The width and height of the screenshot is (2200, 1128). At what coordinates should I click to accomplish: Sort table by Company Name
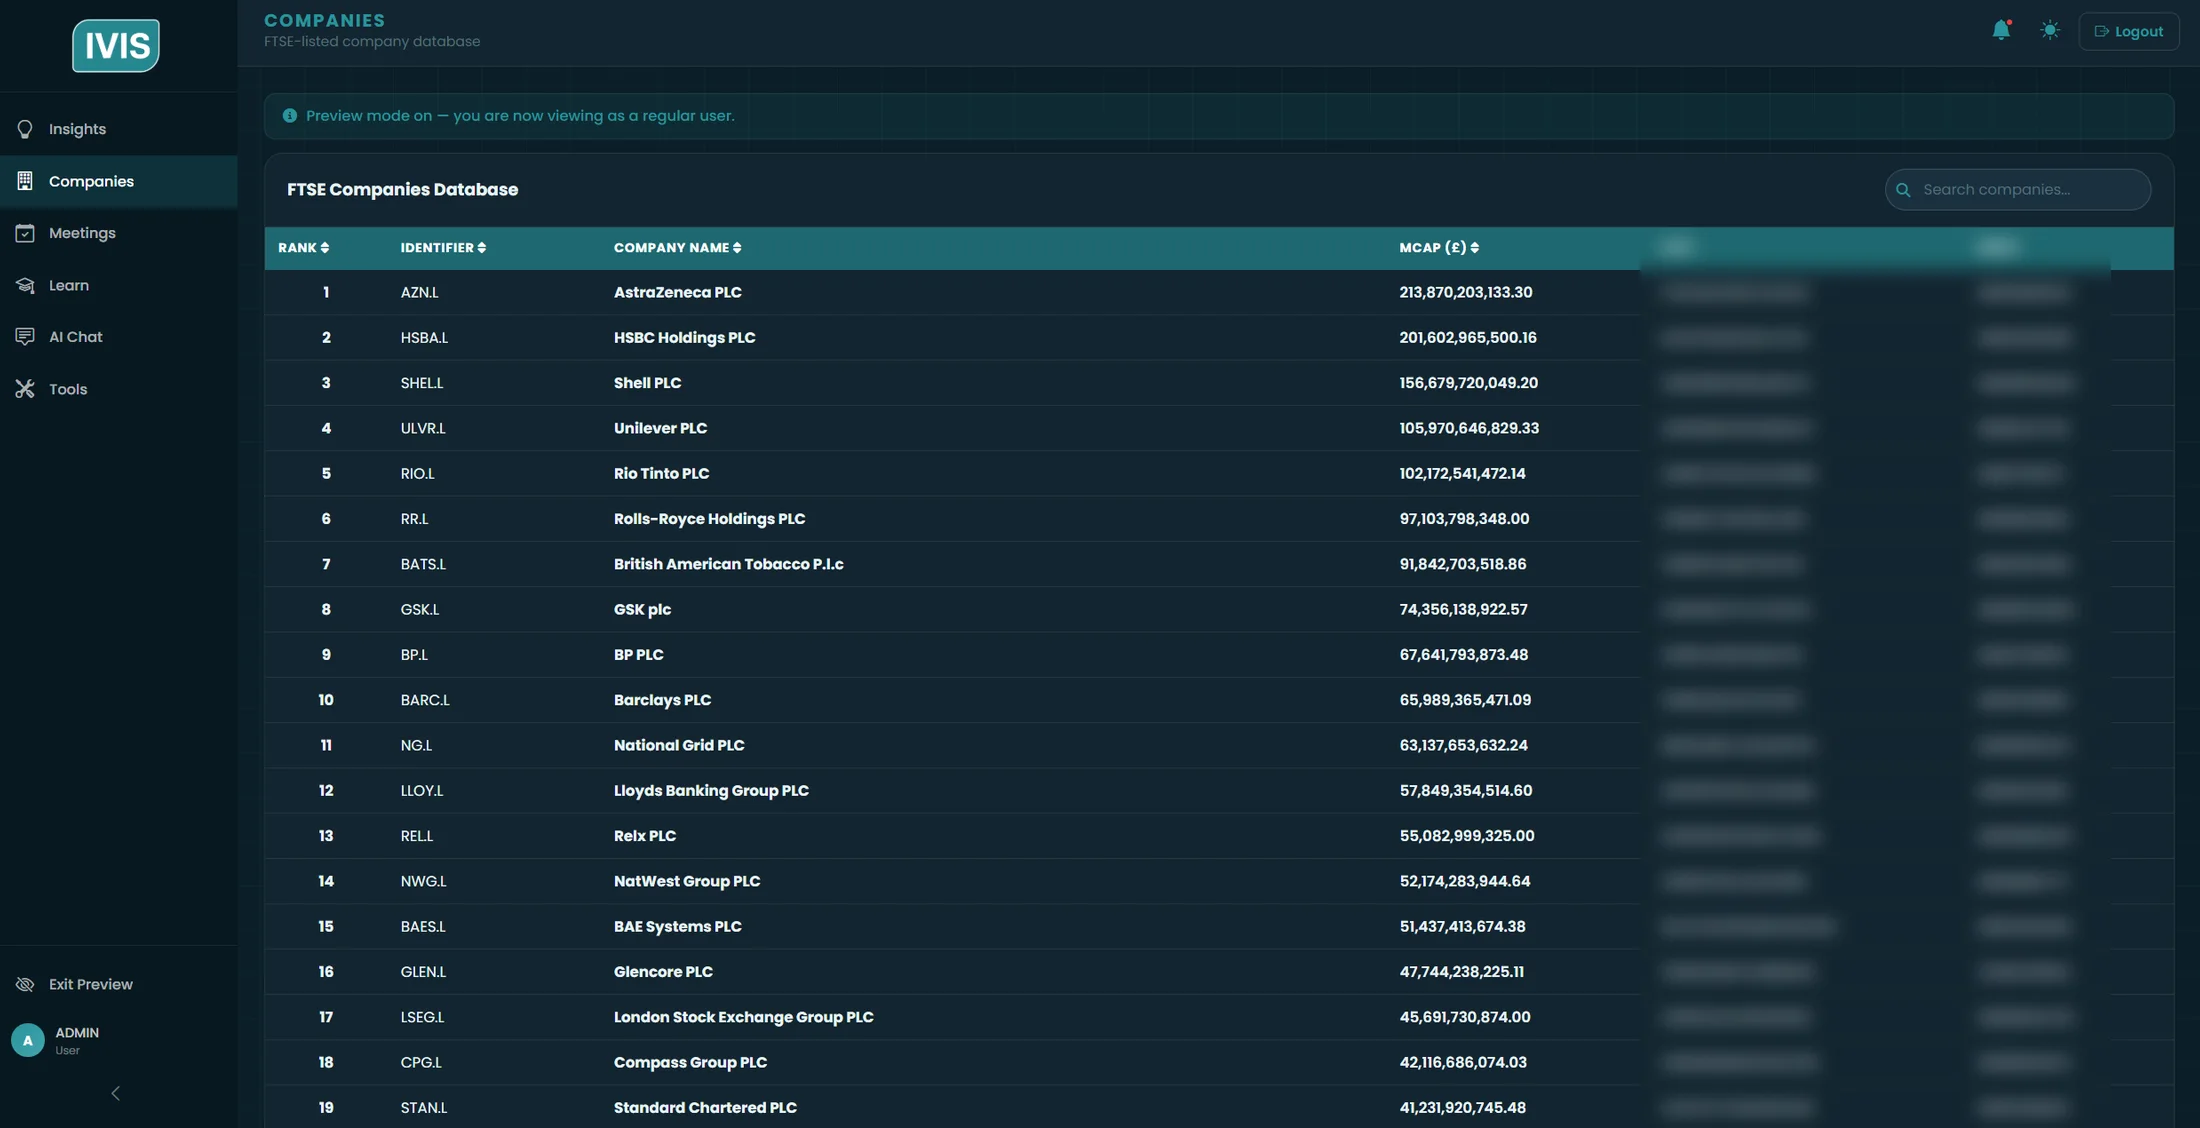click(677, 248)
